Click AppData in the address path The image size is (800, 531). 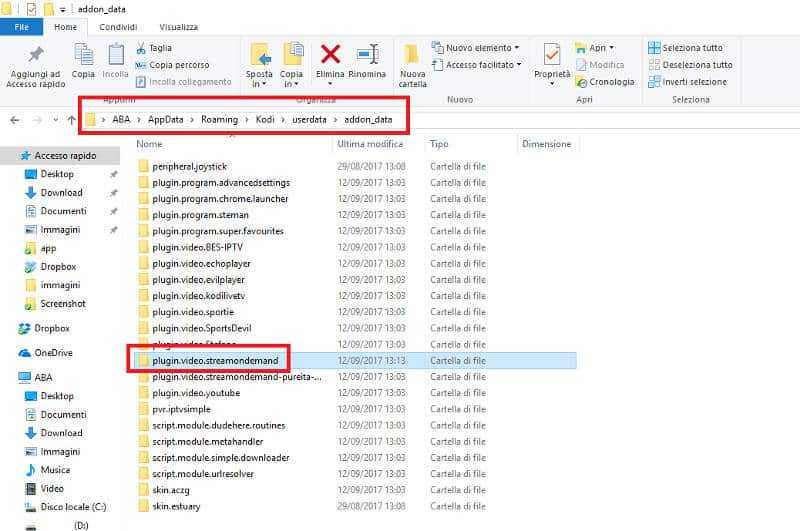tap(165, 119)
